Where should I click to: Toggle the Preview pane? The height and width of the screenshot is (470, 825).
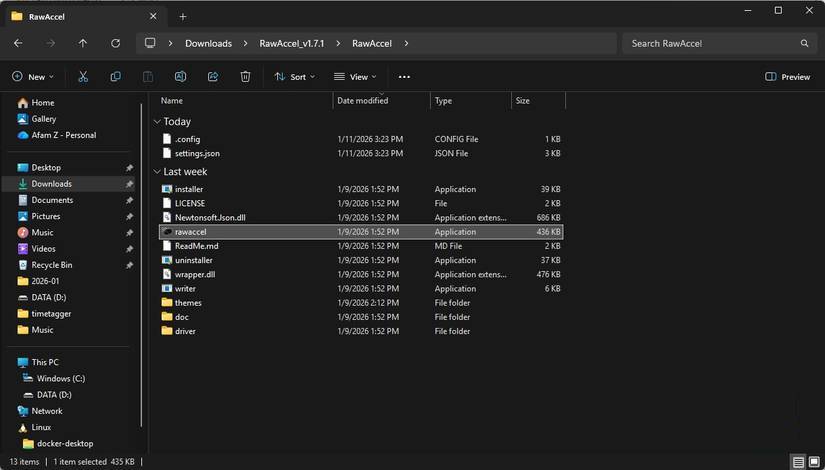(787, 77)
